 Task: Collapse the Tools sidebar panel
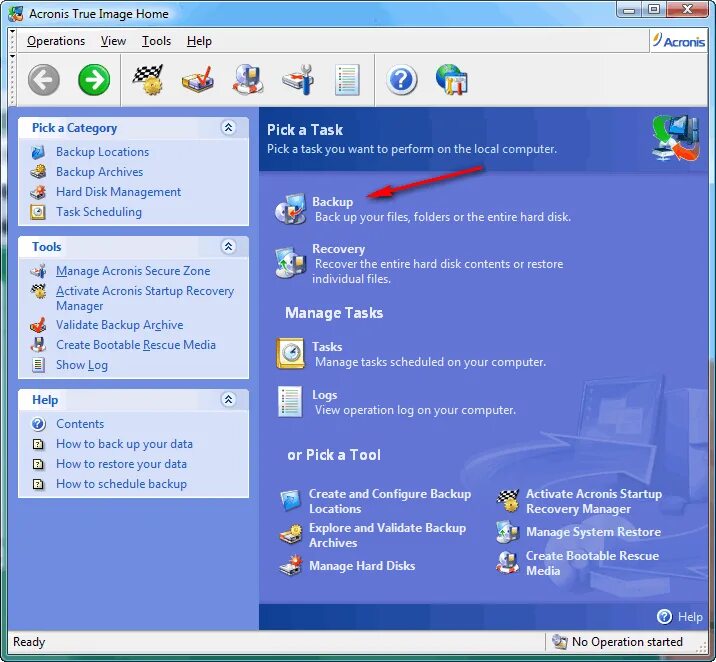[228, 247]
